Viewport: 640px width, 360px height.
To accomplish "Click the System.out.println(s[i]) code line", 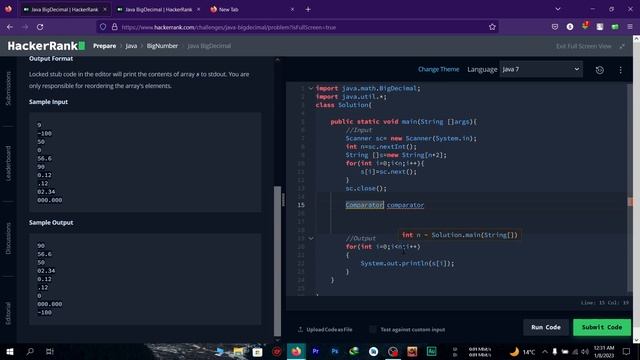I will [x=407, y=264].
